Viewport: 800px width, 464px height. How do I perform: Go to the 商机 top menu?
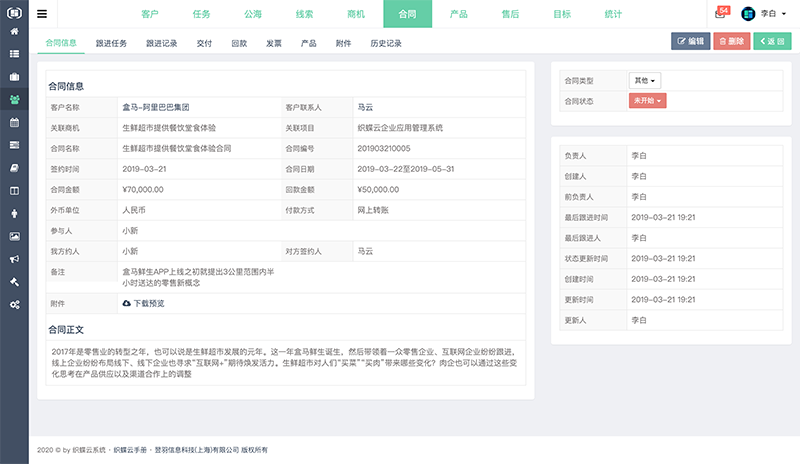click(x=356, y=14)
